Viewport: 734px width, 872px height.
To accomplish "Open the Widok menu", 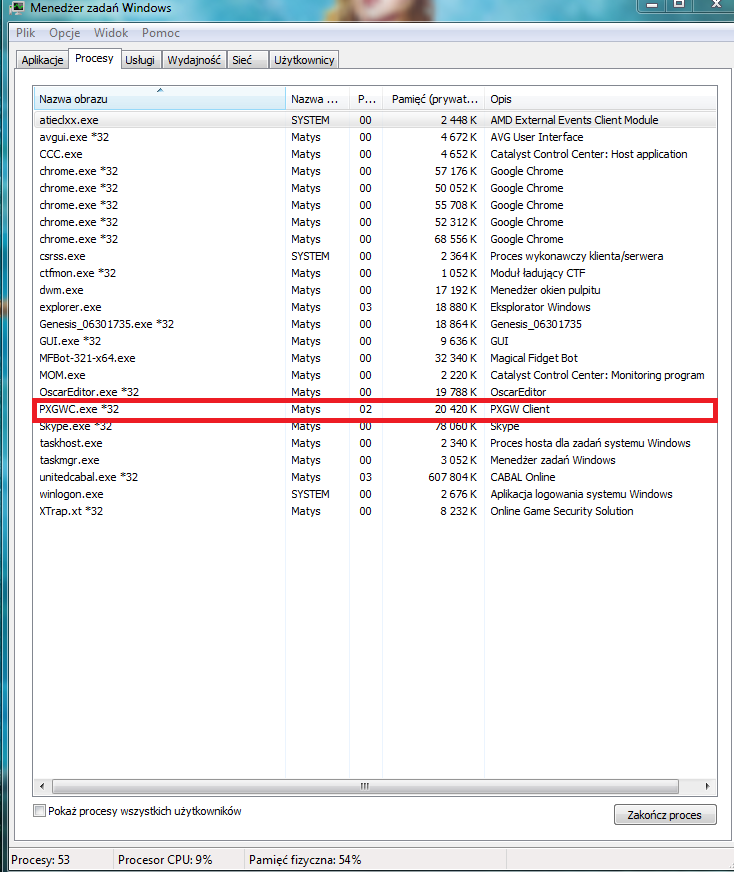I will click(111, 33).
